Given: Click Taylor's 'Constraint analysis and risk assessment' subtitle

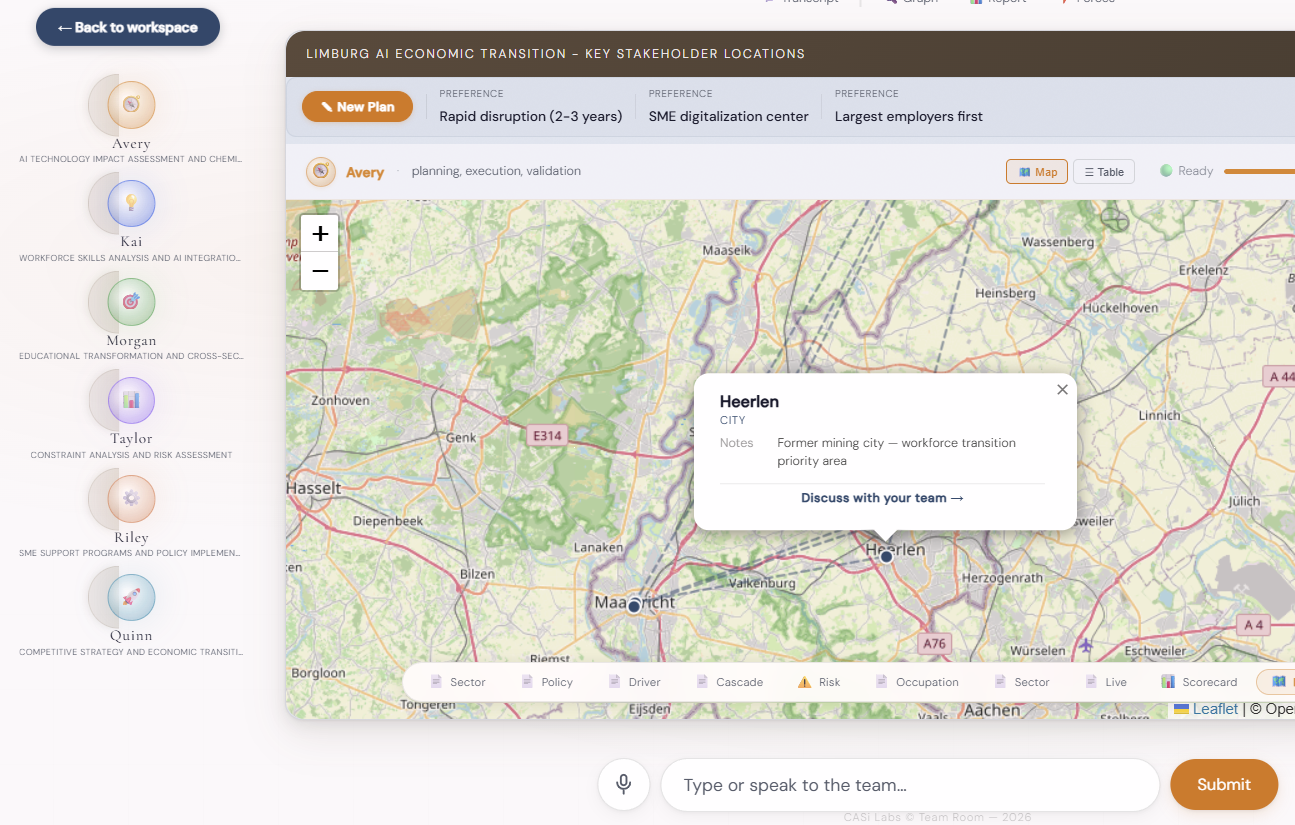Looking at the screenshot, I should pos(131,455).
